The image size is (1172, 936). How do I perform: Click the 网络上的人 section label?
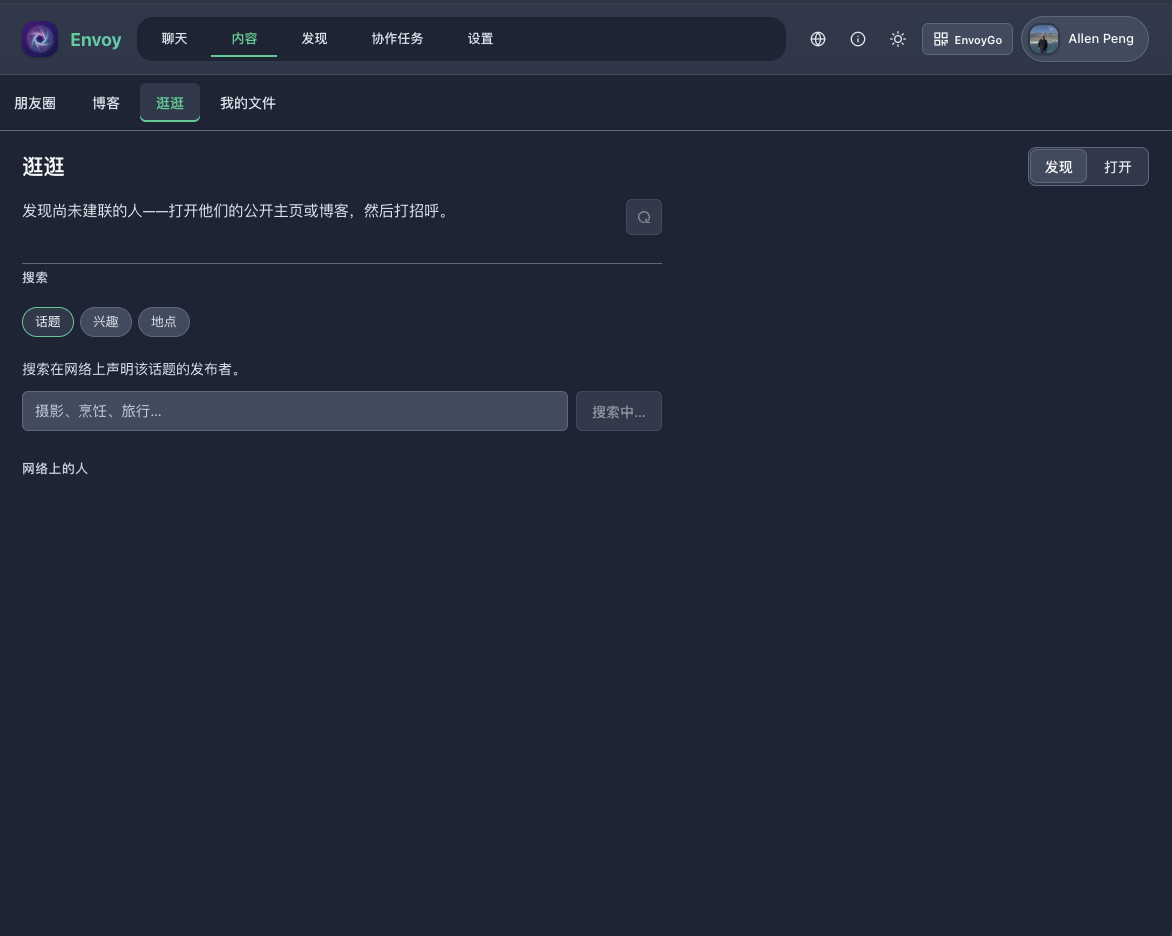click(x=55, y=469)
